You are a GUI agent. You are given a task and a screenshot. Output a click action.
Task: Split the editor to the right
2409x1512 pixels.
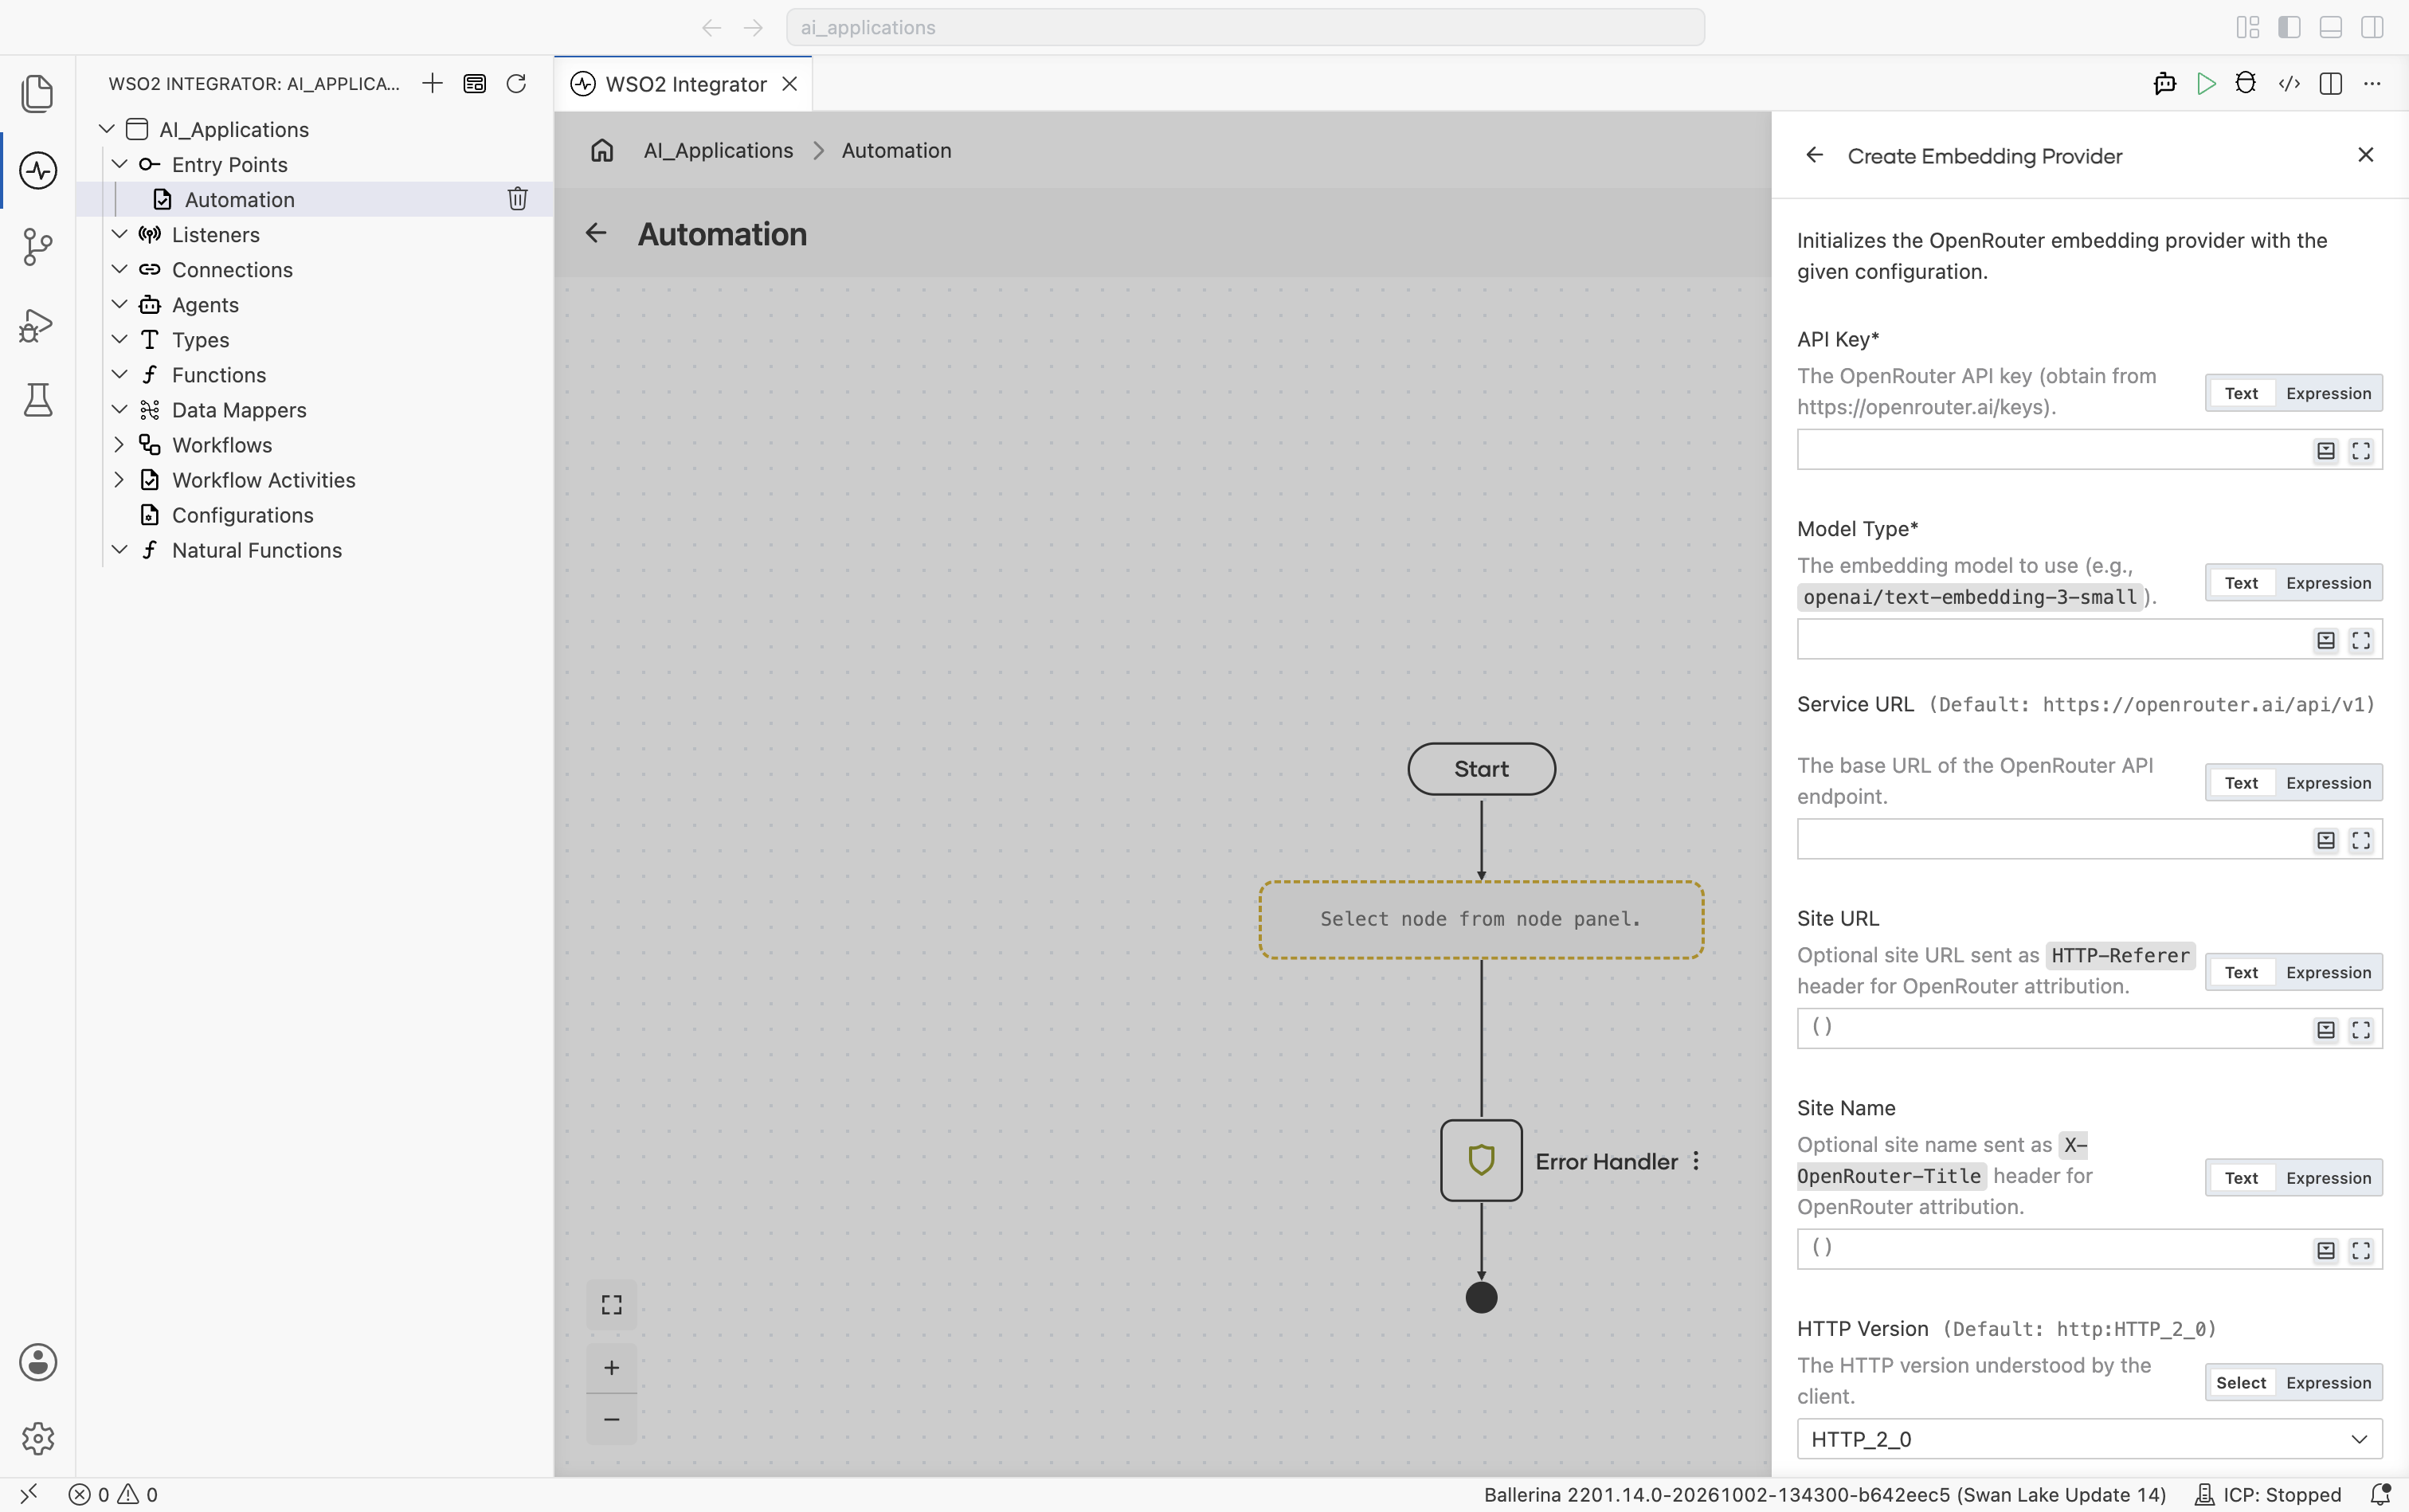2331,84
